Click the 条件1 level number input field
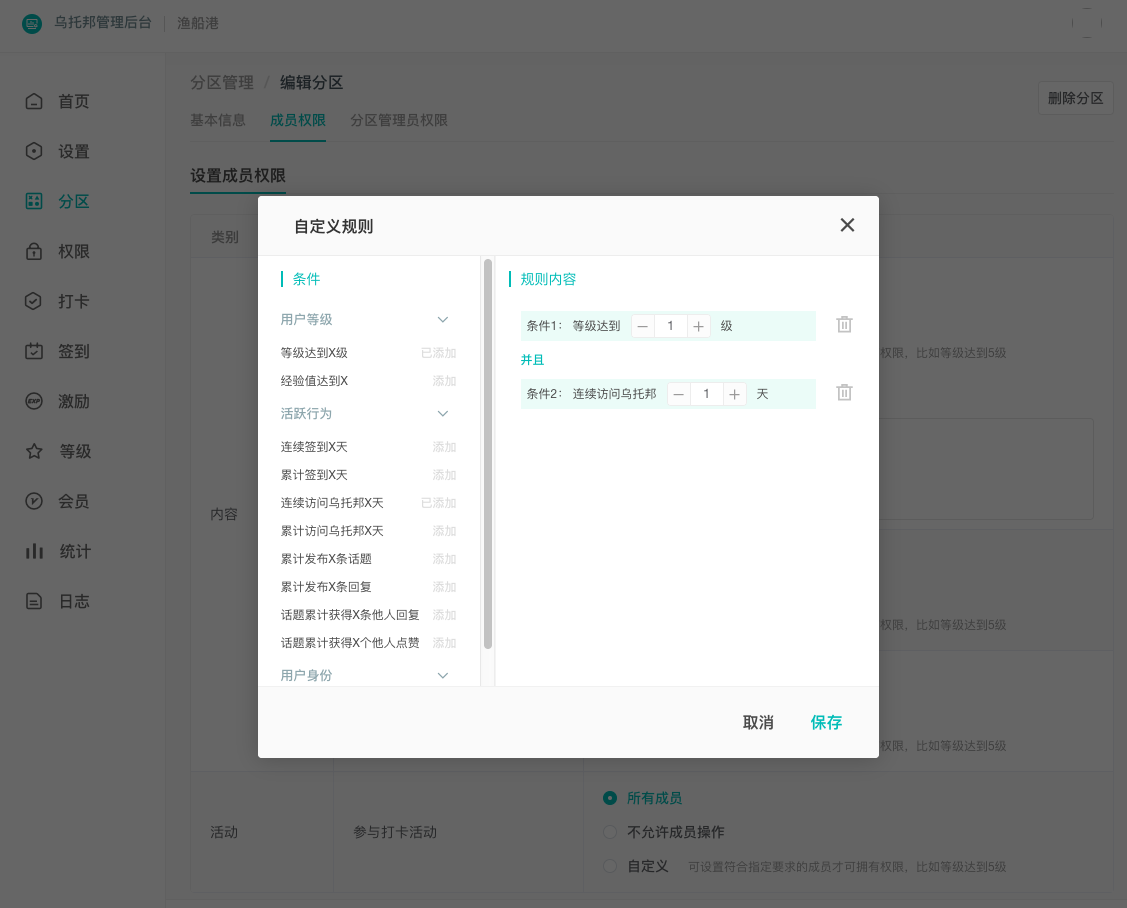 tap(671, 326)
